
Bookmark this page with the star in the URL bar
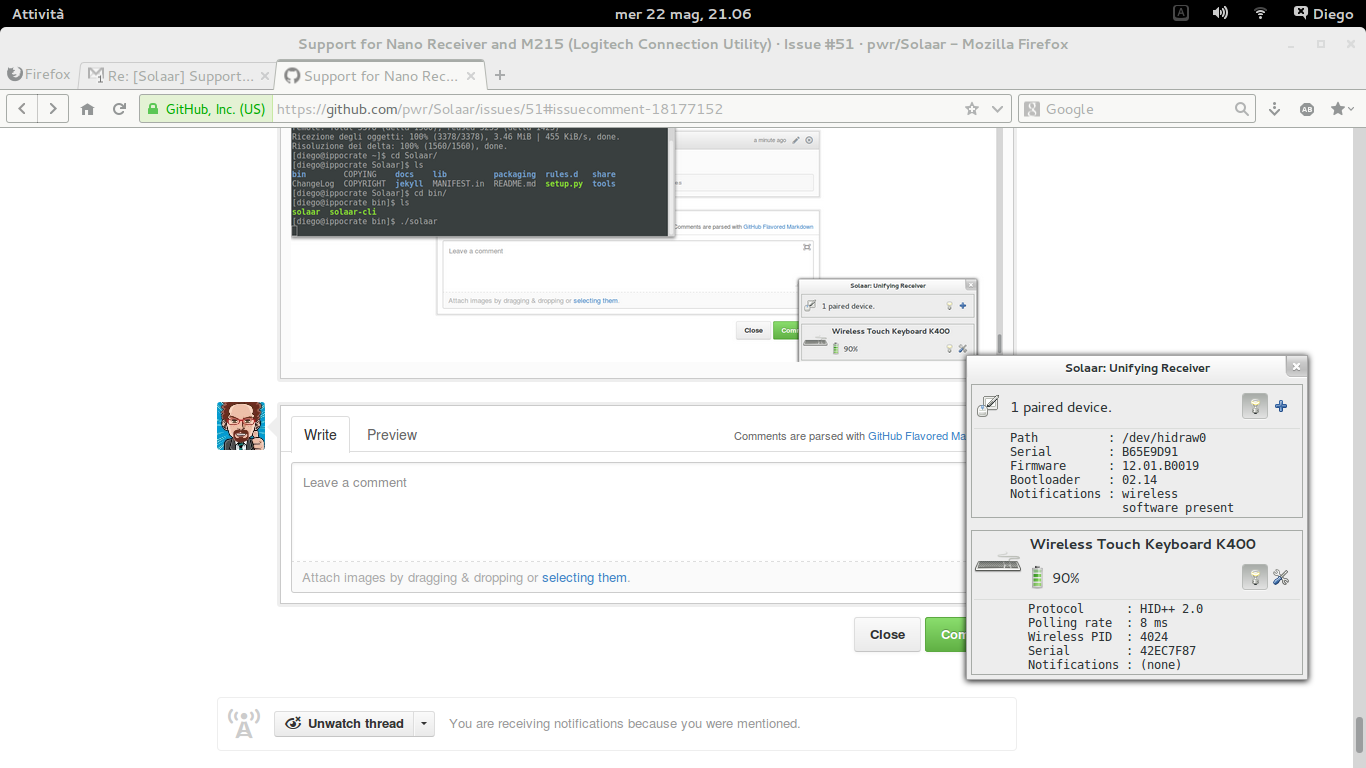(x=972, y=109)
